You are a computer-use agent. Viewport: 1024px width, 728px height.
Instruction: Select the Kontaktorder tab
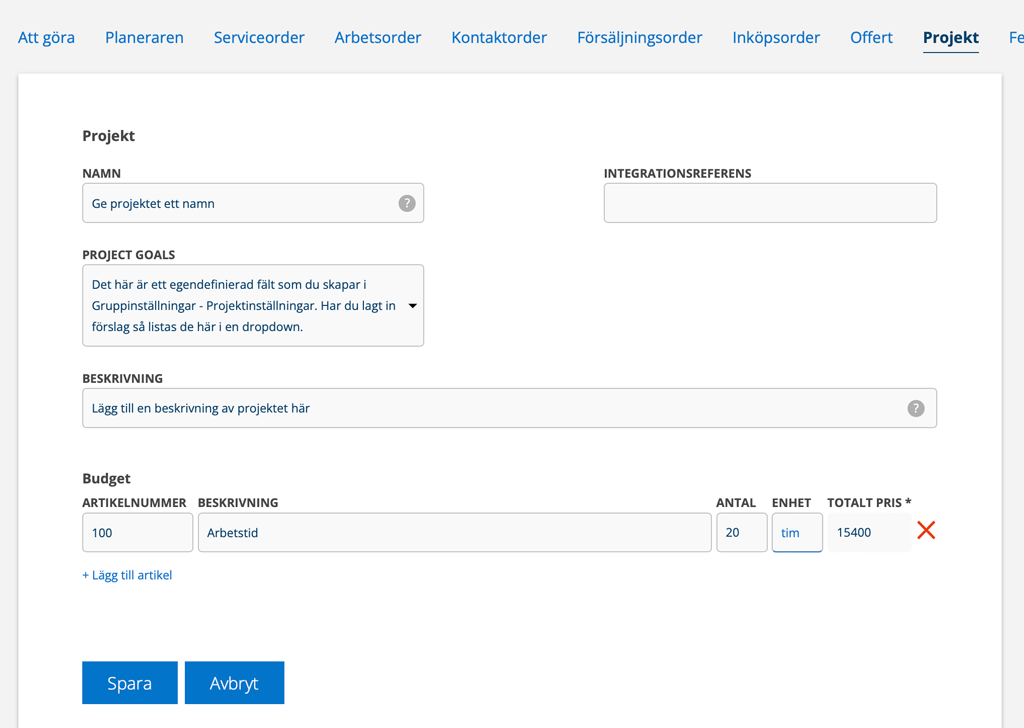[499, 37]
